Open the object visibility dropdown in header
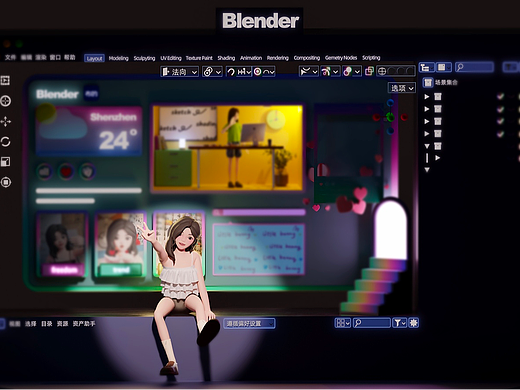This screenshot has height=390, width=520. pyautogui.click(x=308, y=71)
